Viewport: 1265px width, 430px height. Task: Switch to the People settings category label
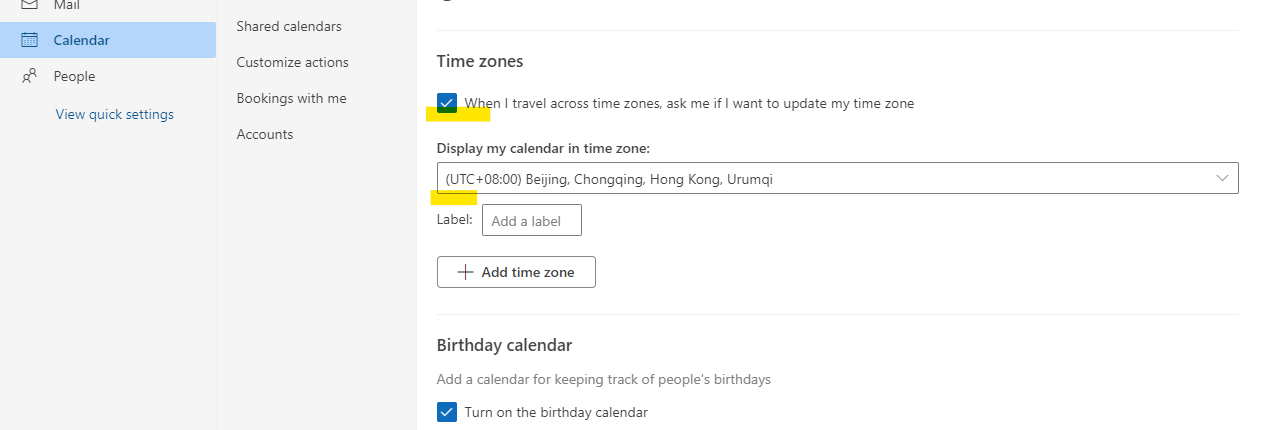(74, 76)
